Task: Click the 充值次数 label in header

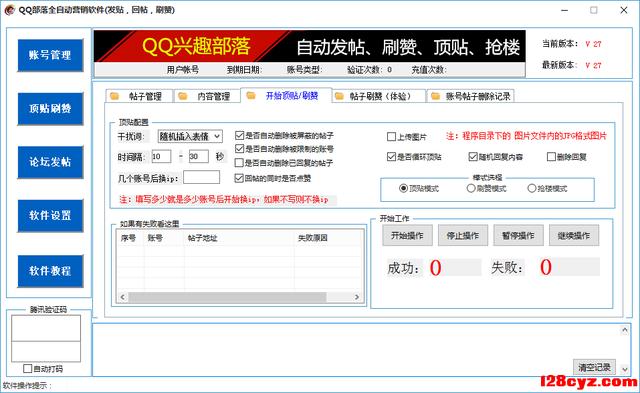Action: pos(428,70)
